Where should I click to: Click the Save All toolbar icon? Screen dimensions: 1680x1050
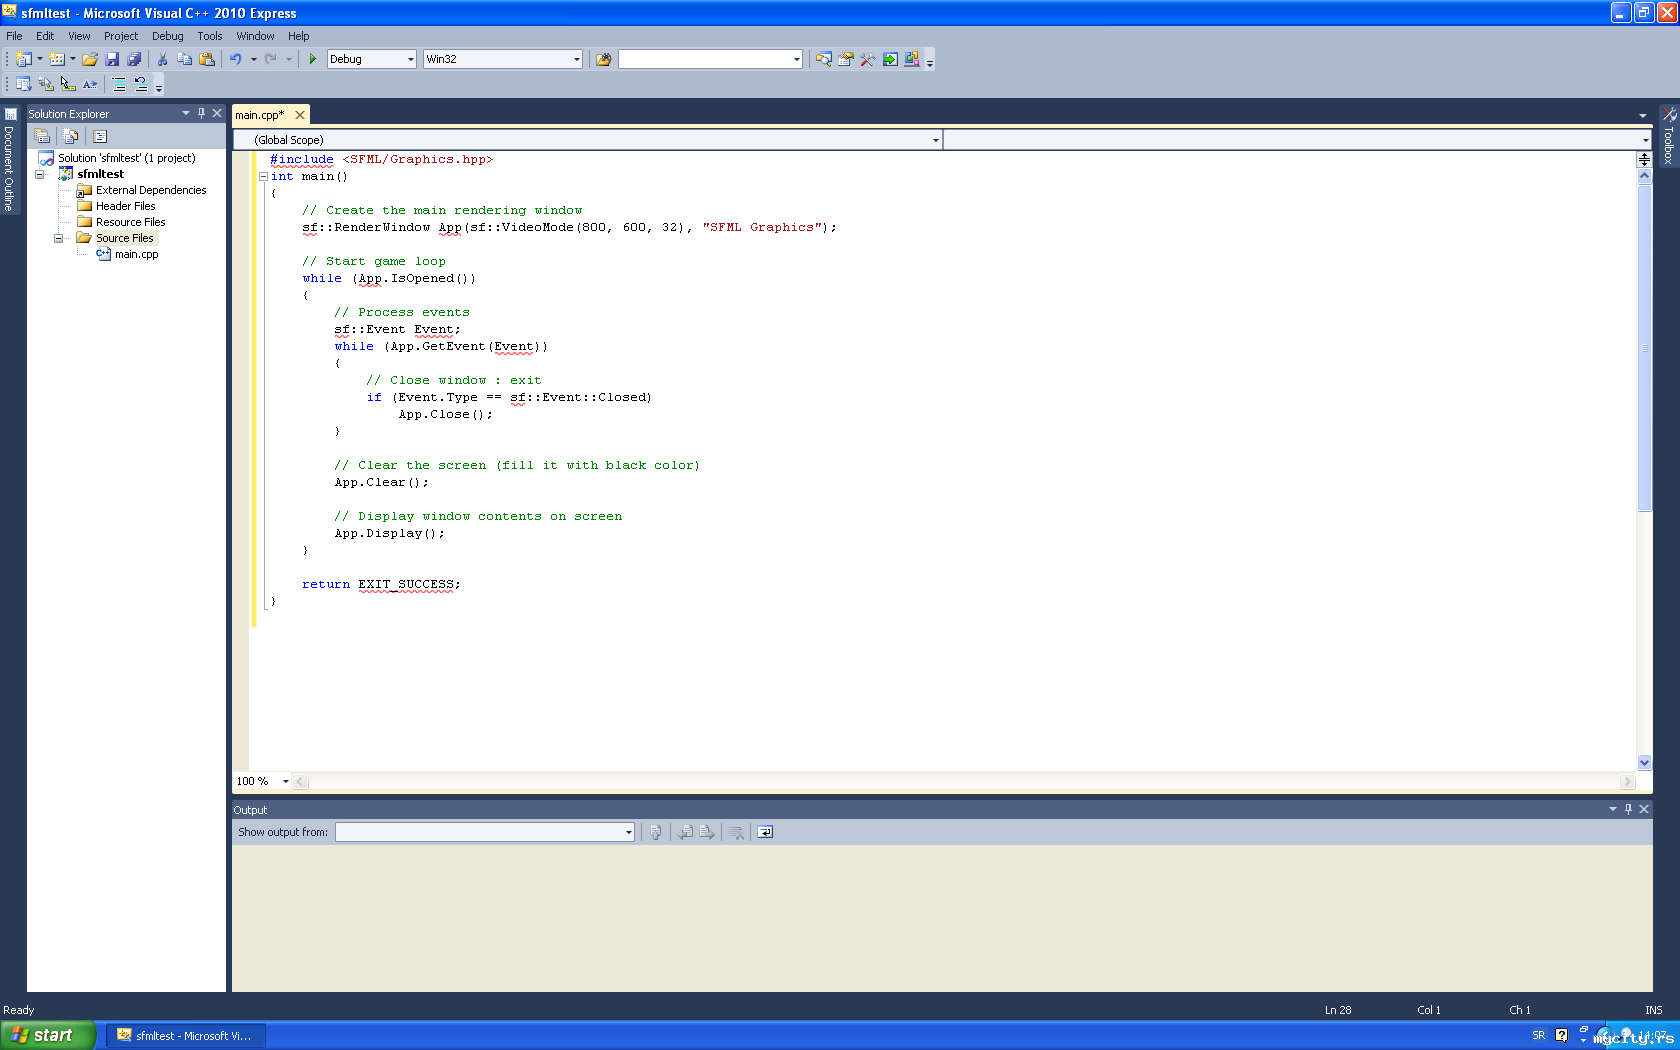(x=134, y=59)
